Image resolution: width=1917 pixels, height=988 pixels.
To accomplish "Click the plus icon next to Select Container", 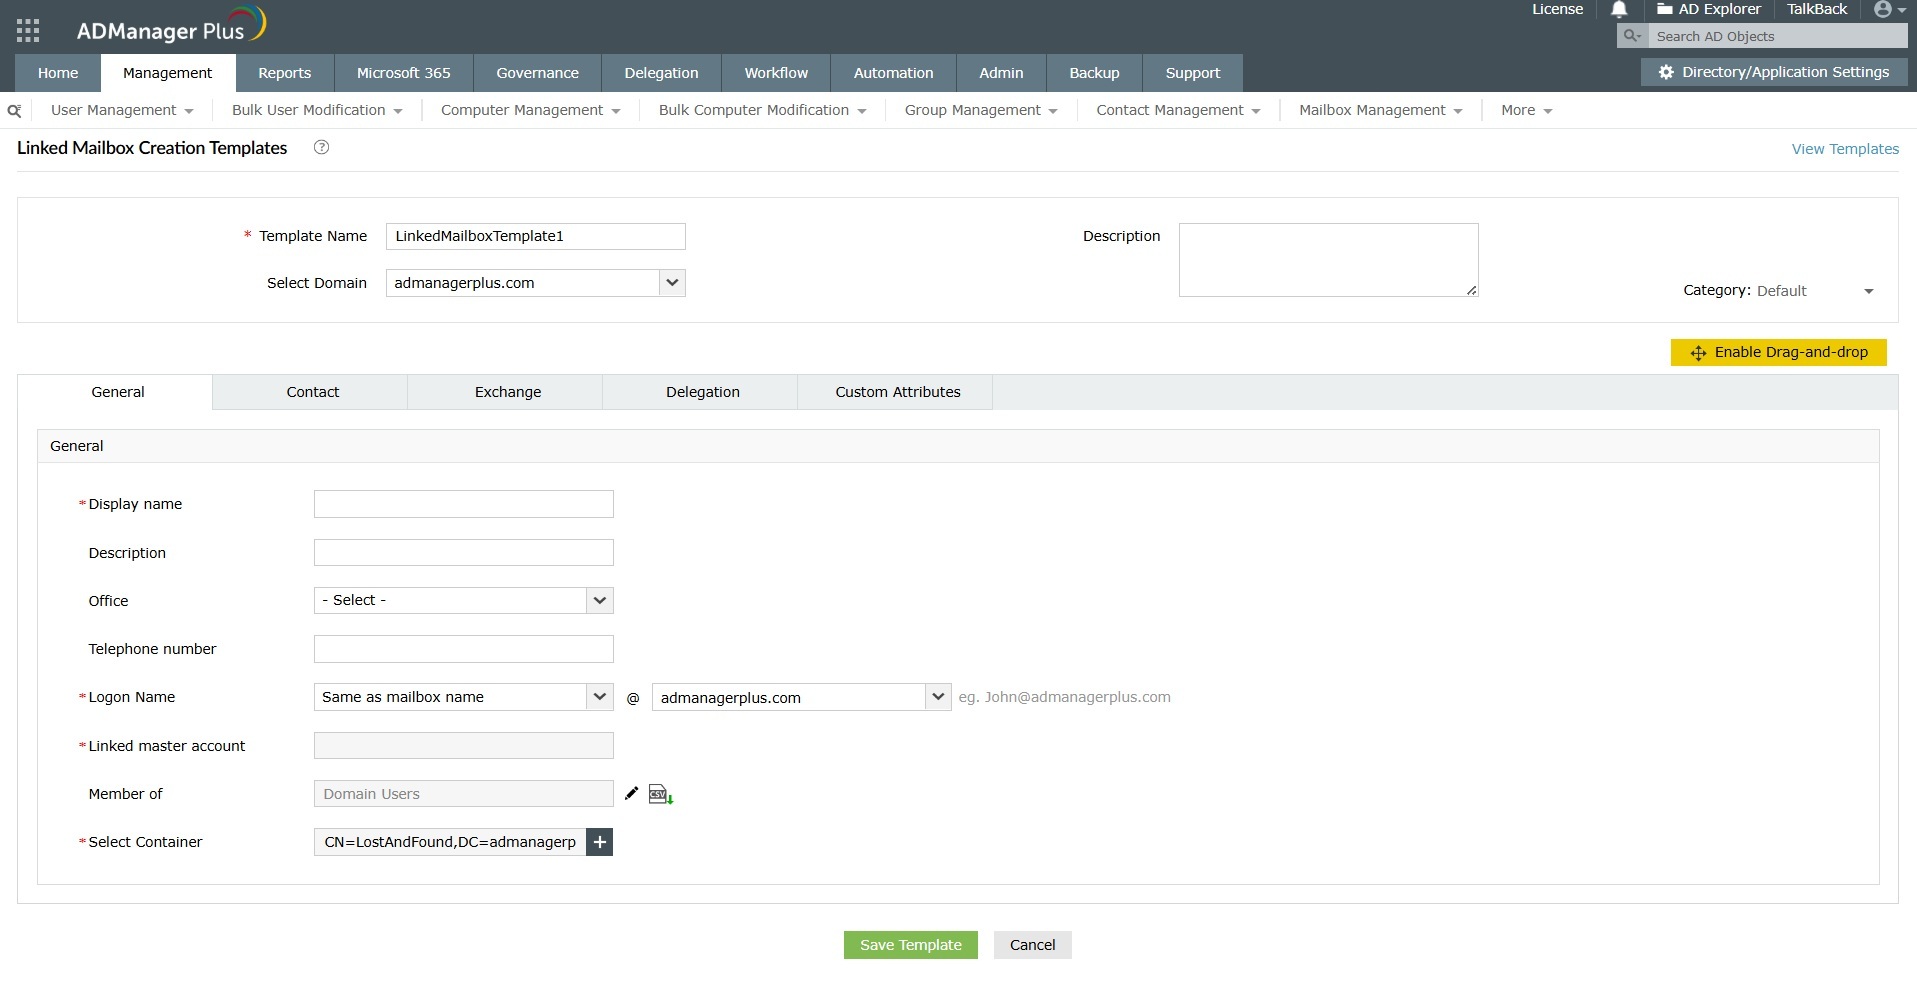I will [x=599, y=842].
